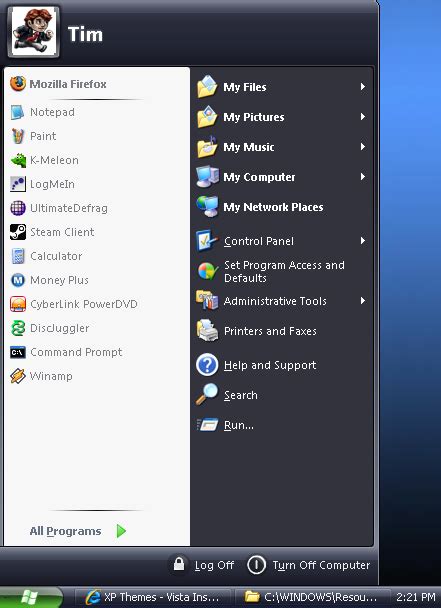Click the CyberLink PowerDVD label

pyautogui.click(x=84, y=304)
